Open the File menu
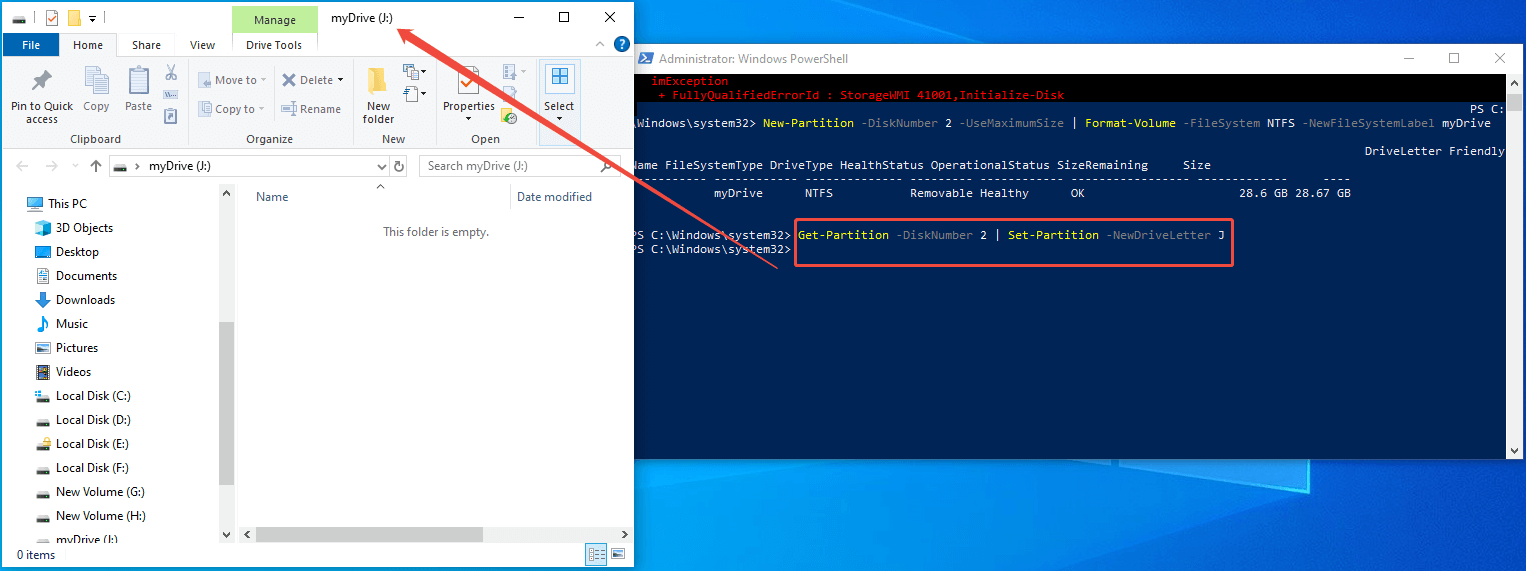Viewport: 1526px width, 571px height. [x=31, y=45]
